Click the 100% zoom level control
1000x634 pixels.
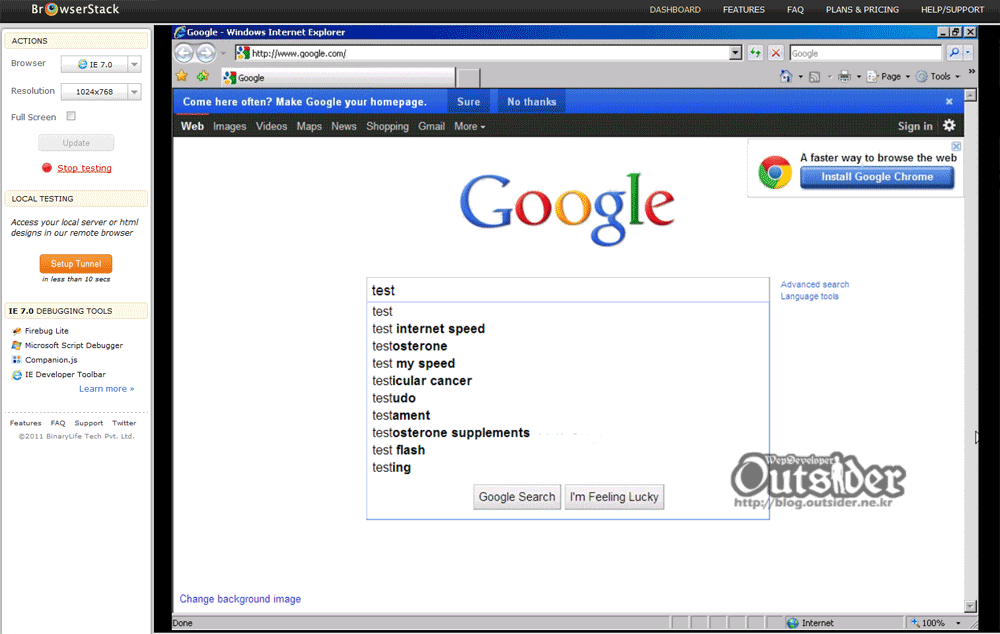pyautogui.click(x=928, y=623)
